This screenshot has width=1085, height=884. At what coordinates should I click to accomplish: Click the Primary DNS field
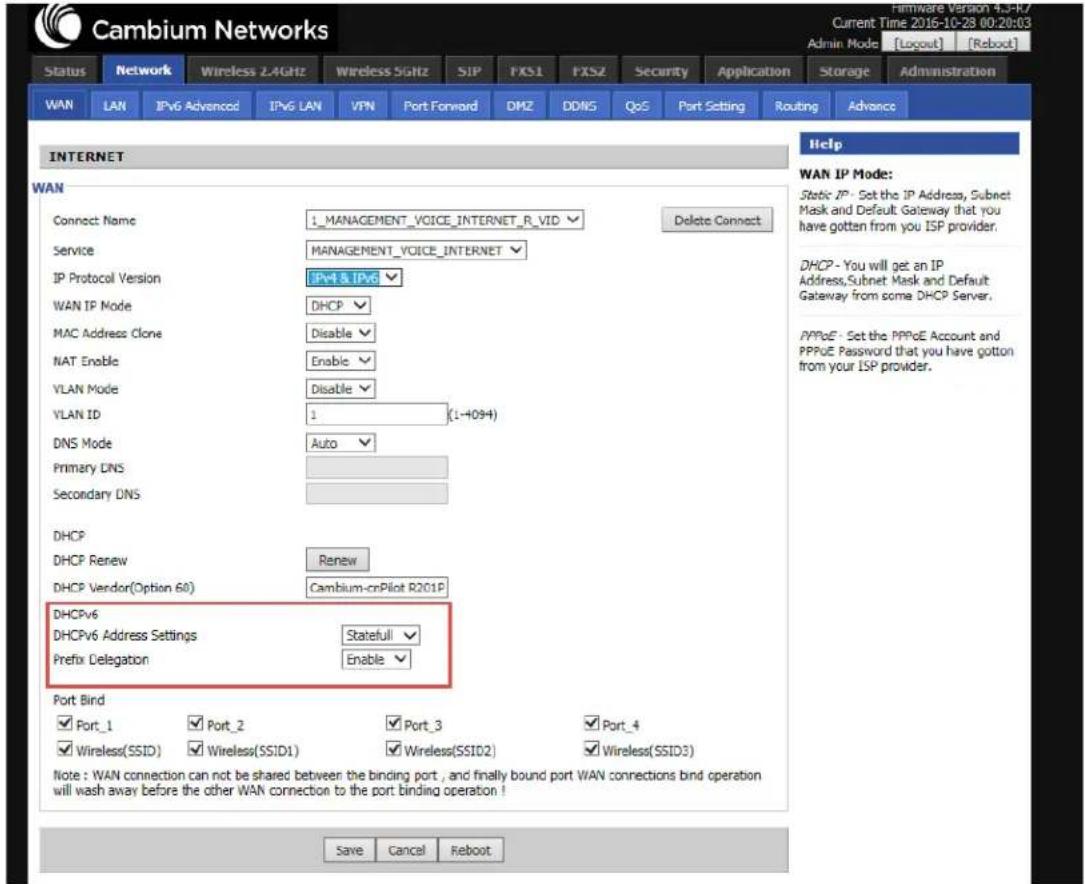pyautogui.click(x=376, y=468)
